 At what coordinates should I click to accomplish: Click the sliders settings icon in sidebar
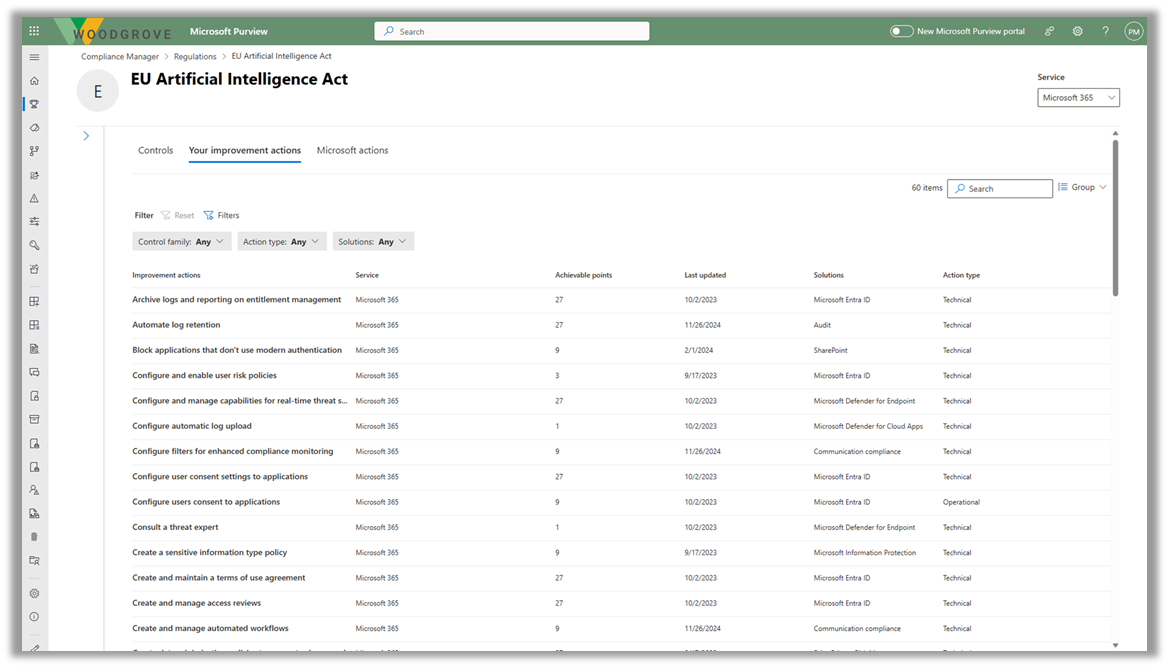[x=34, y=221]
